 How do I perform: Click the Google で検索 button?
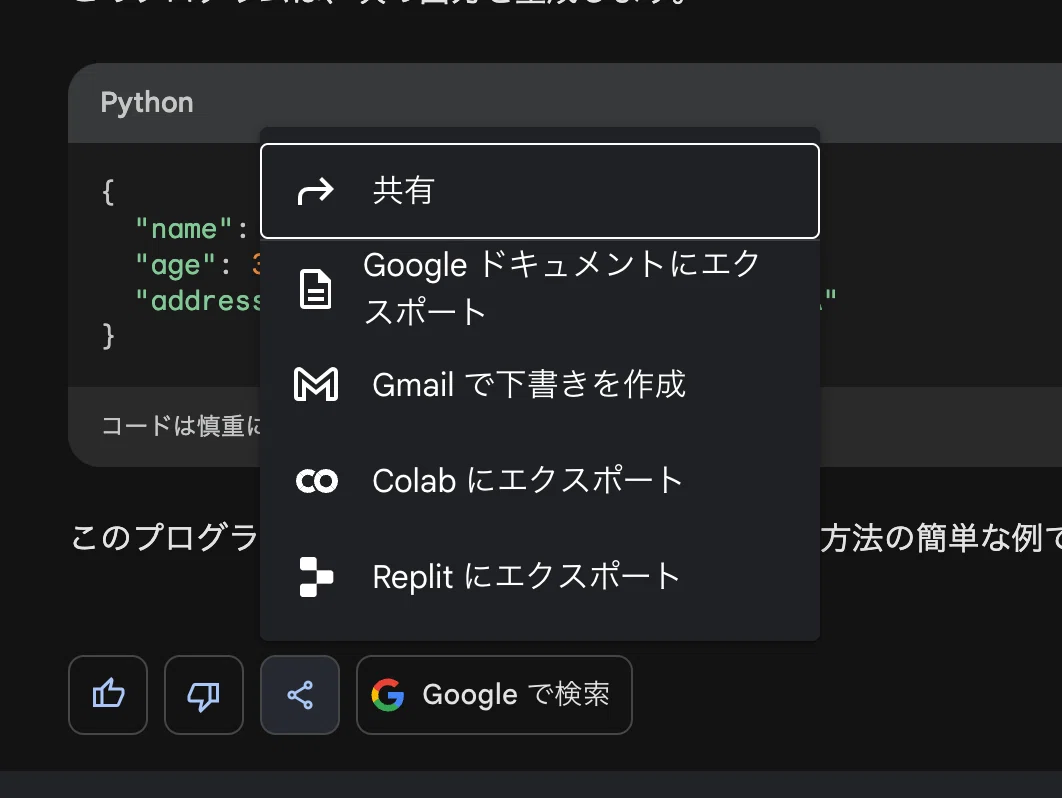[x=494, y=694]
